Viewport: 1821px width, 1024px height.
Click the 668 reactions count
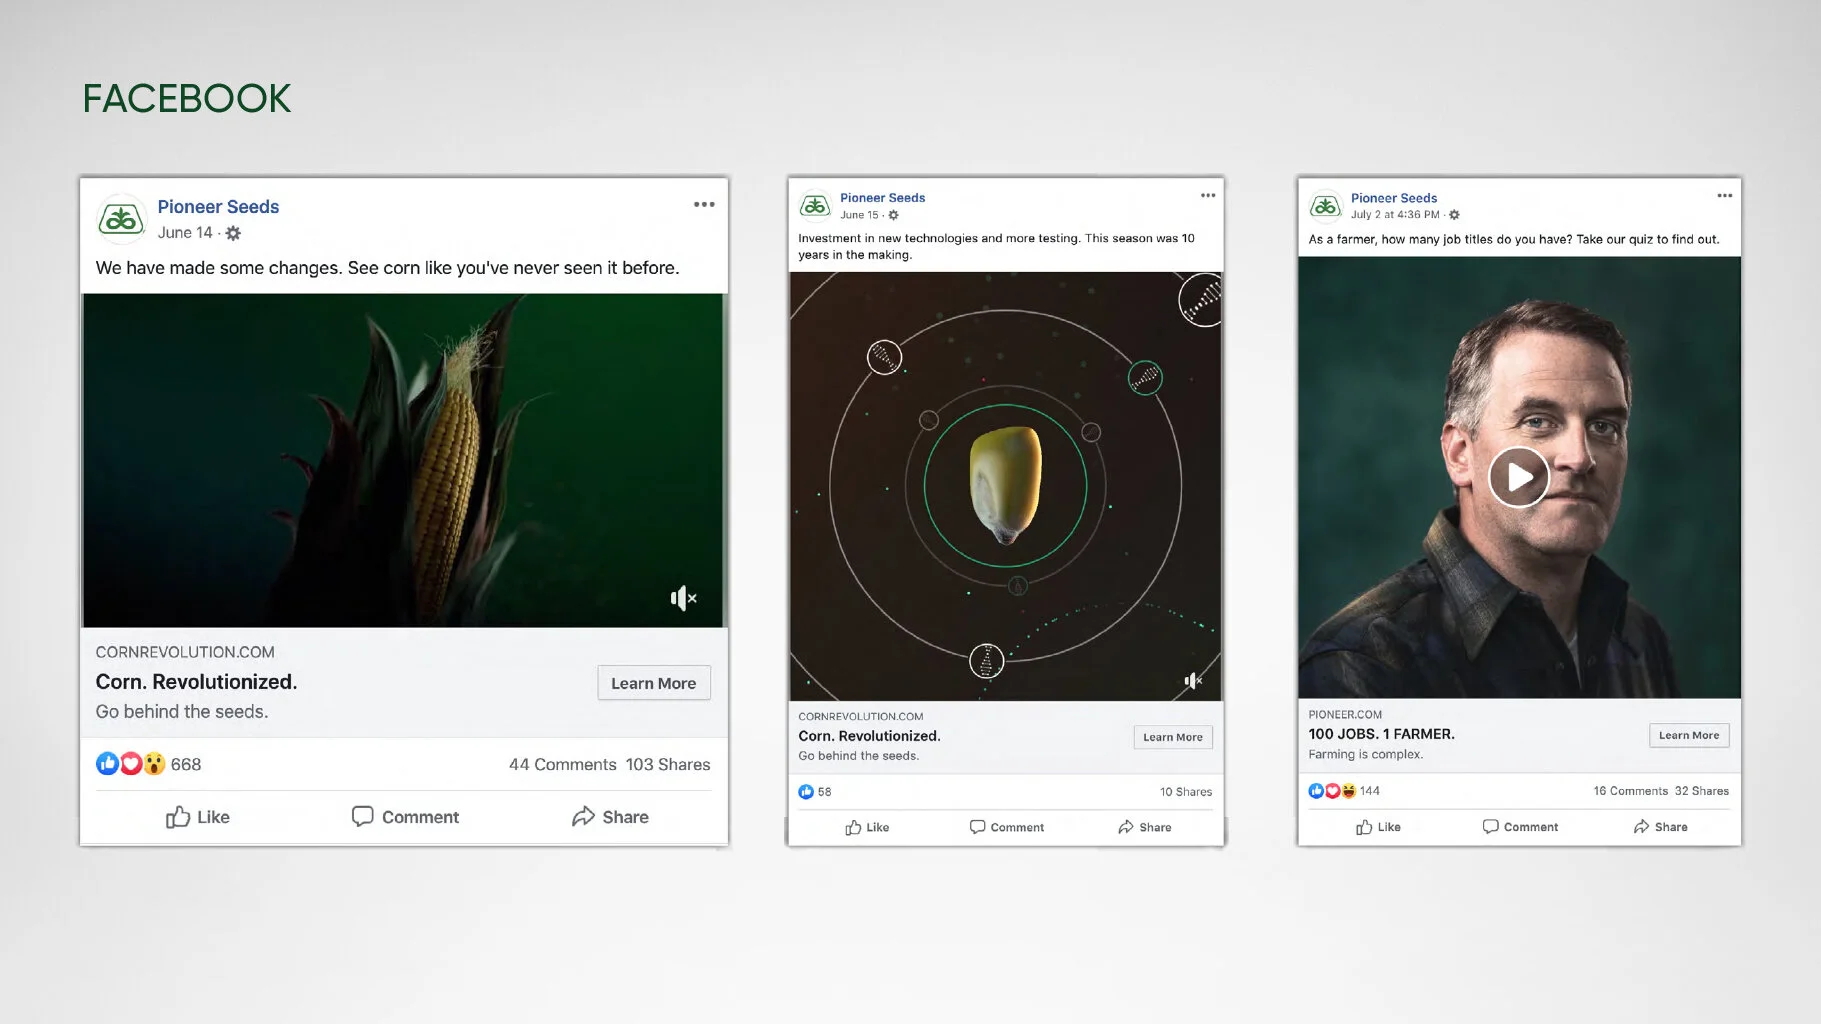click(186, 765)
